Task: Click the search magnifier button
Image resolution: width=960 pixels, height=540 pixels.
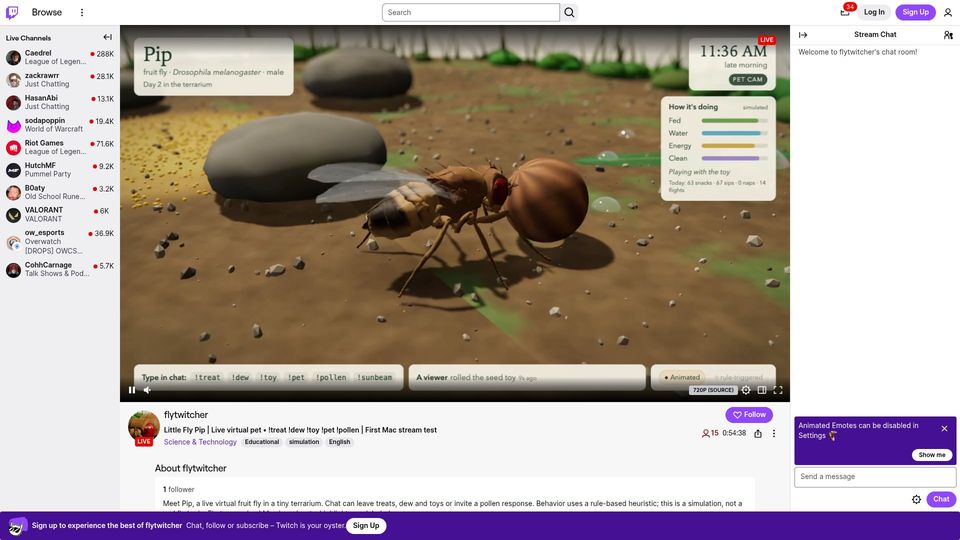Action: point(569,12)
